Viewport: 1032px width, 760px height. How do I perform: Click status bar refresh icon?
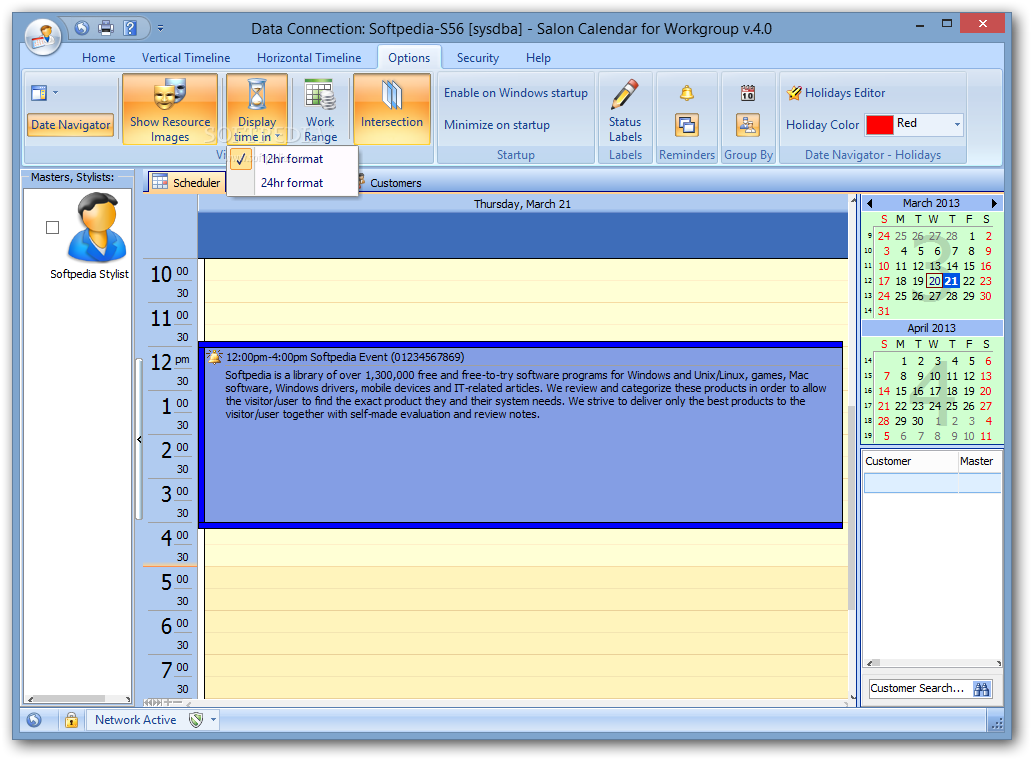click(x=34, y=720)
